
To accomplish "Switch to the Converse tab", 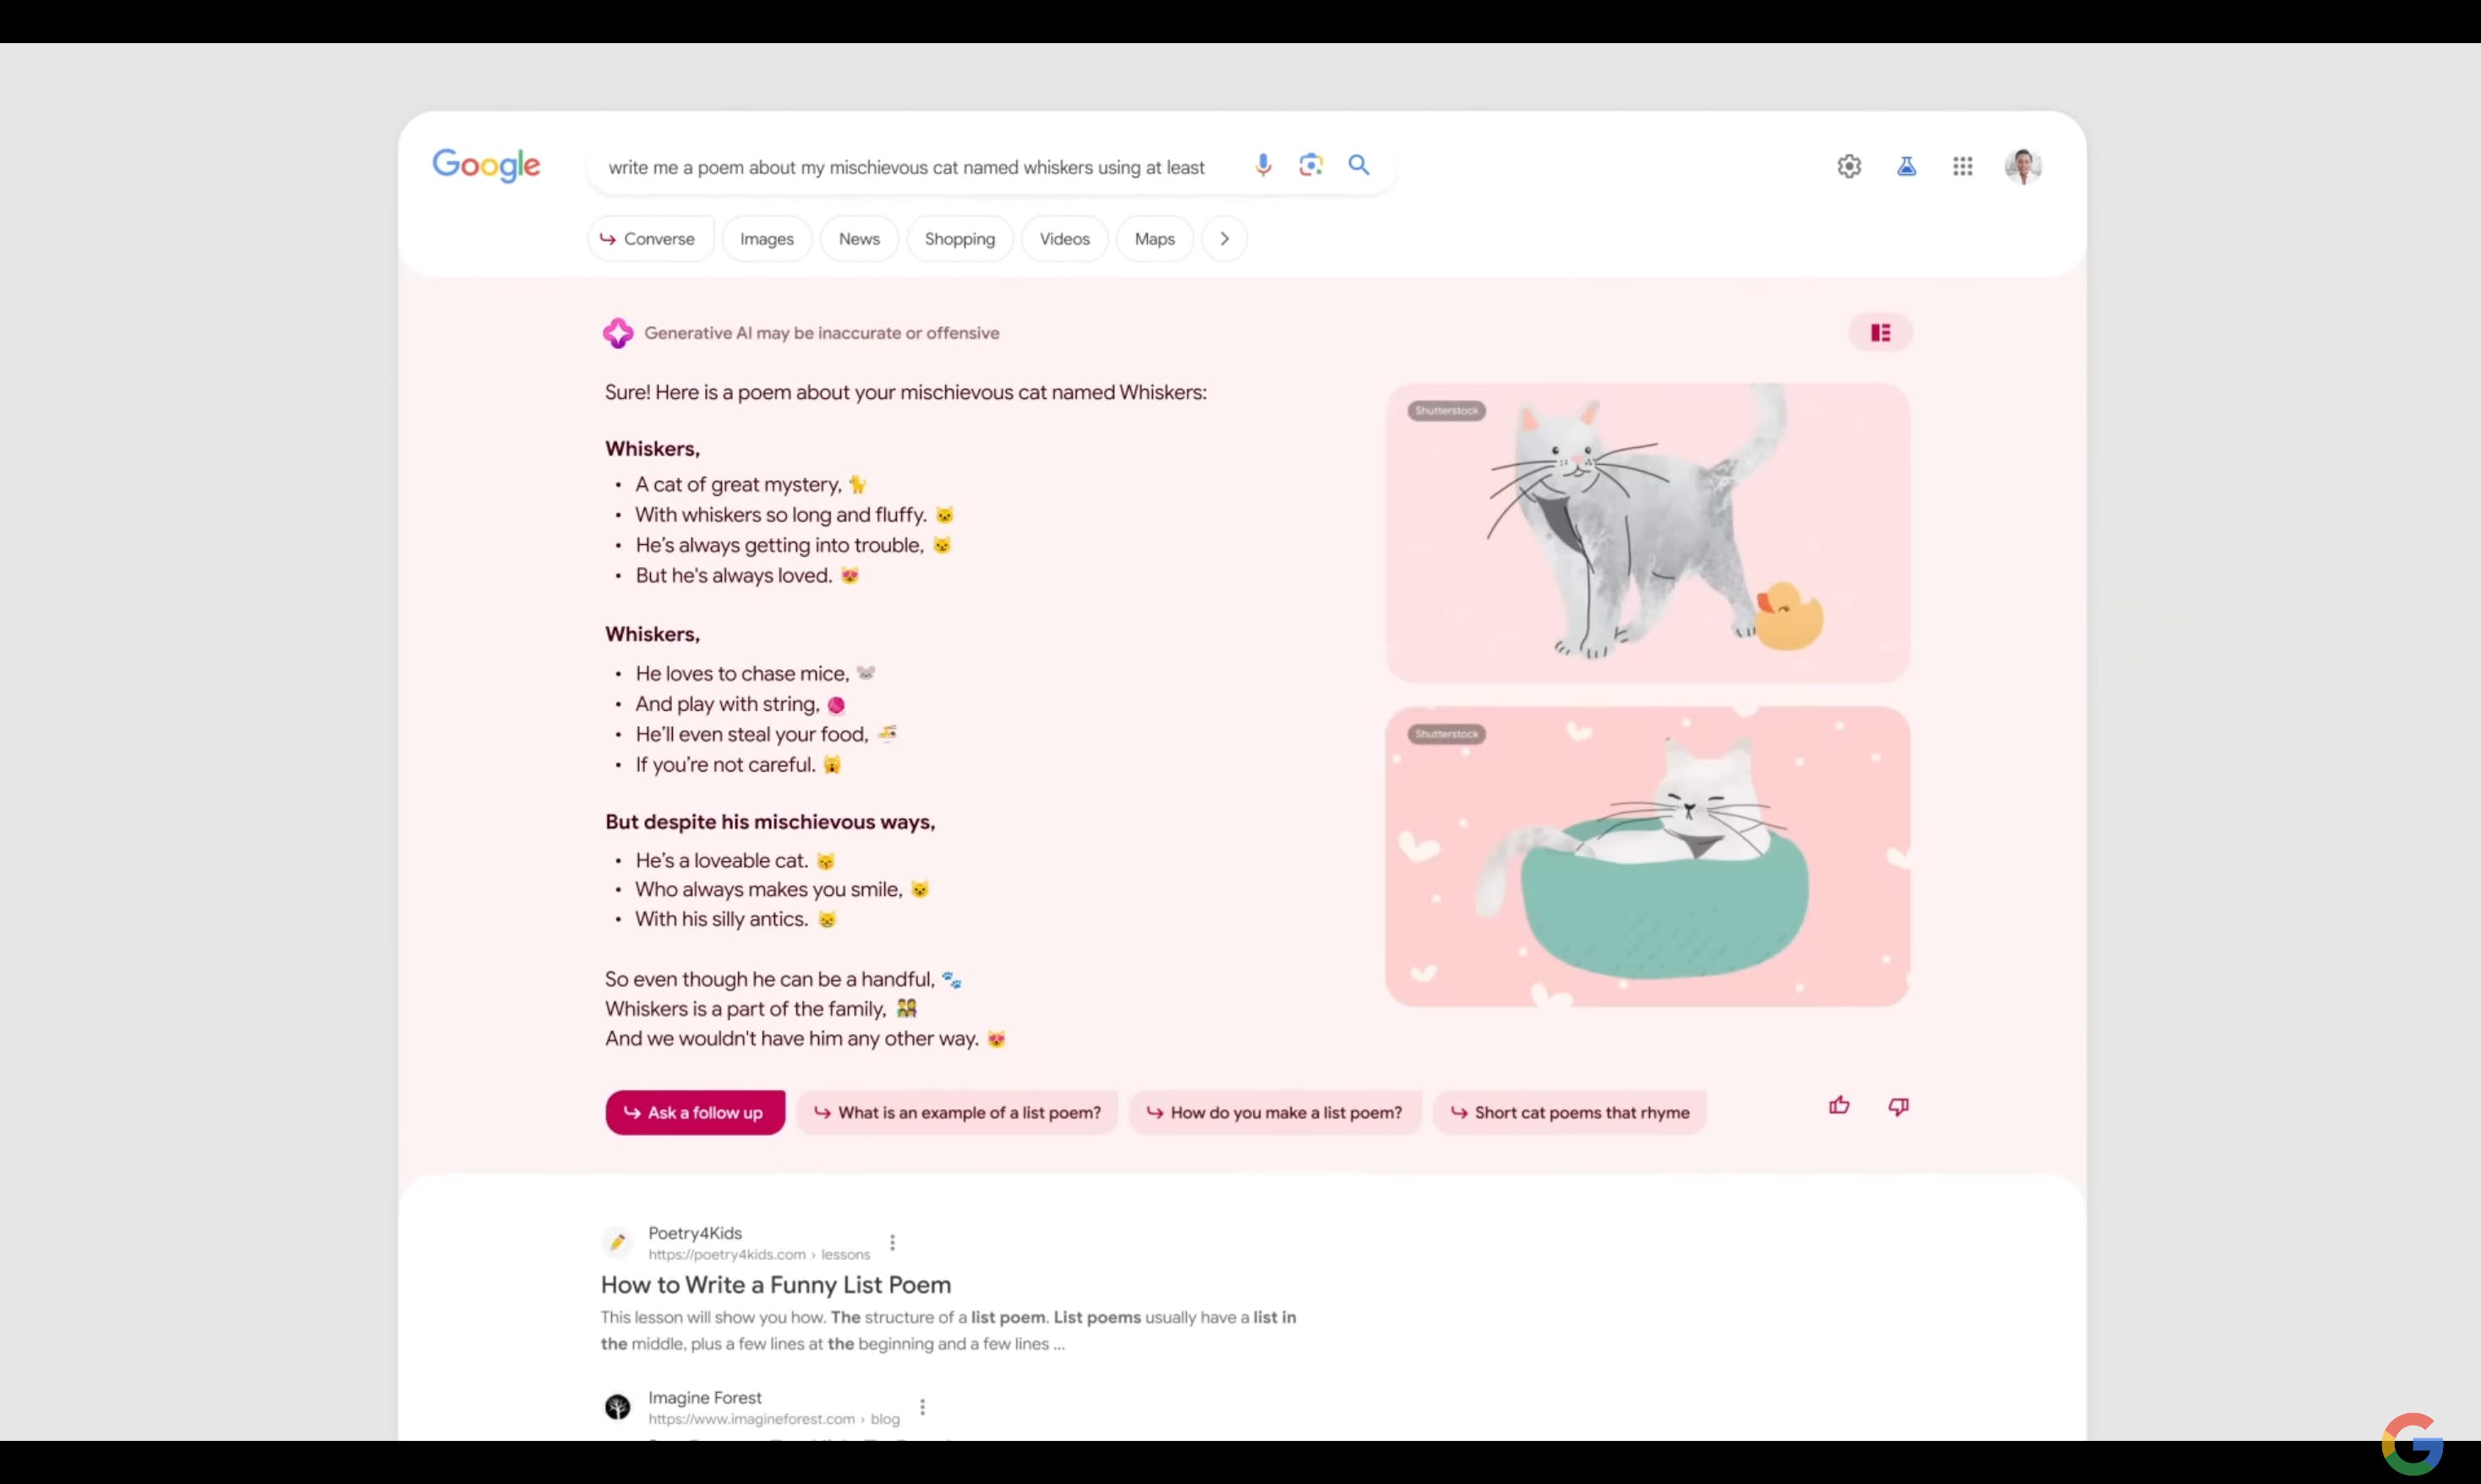I will click(650, 239).
